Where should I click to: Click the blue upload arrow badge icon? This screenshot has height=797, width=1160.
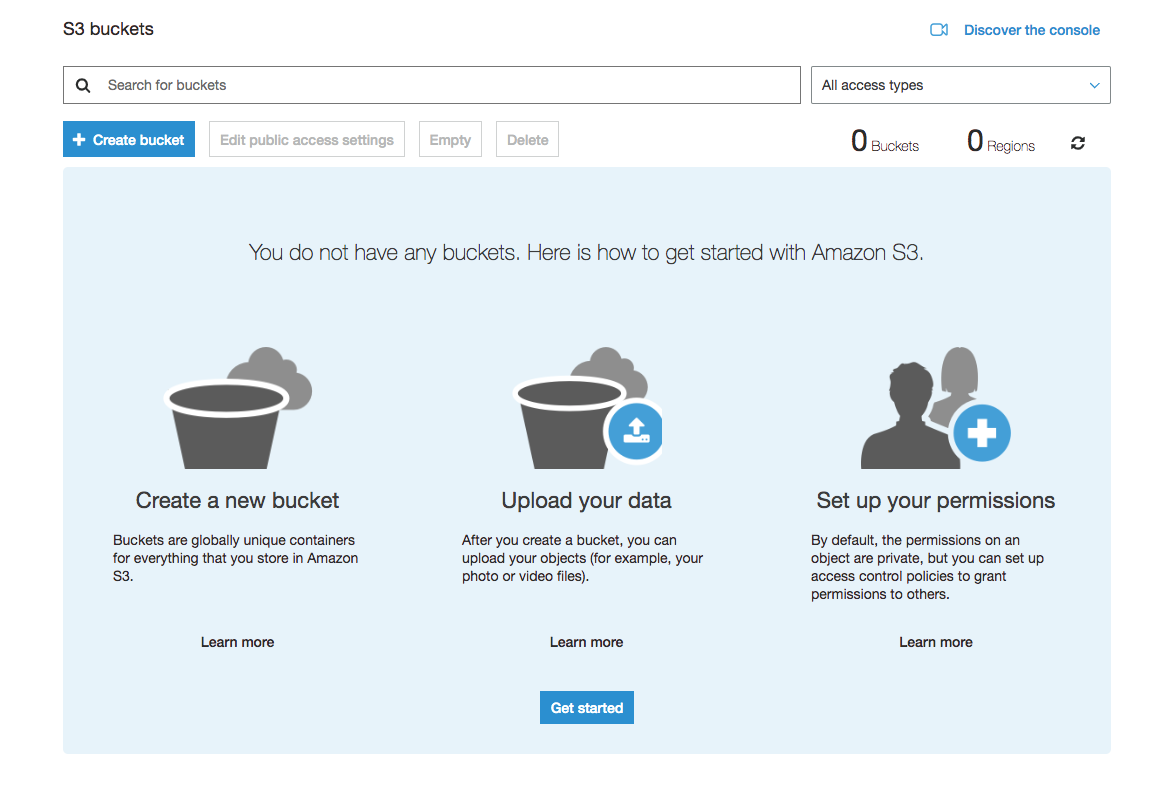[635, 431]
